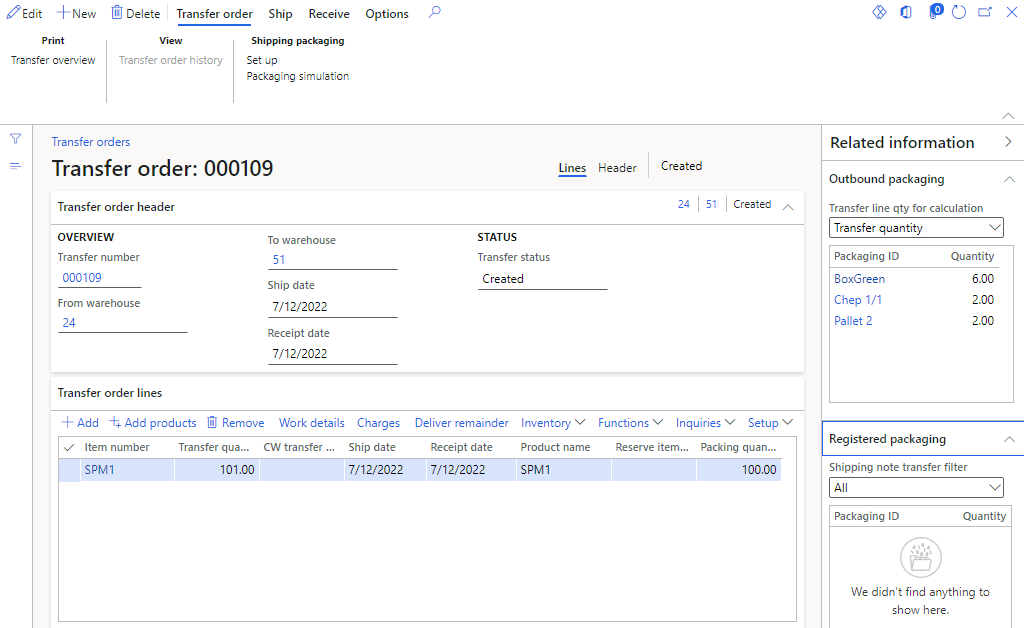Click the Refresh icon in the top bar

click(x=958, y=12)
